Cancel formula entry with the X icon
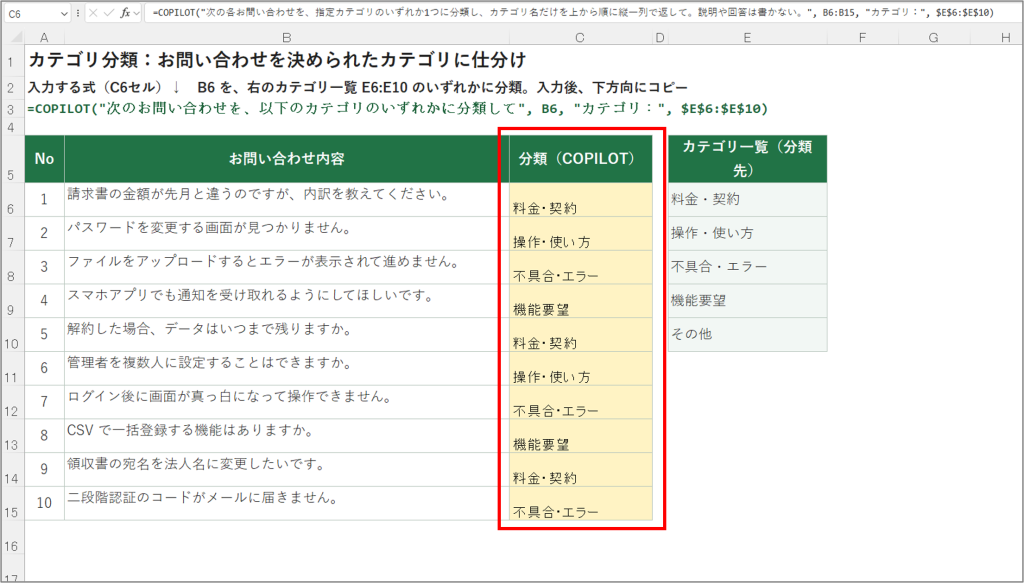Viewport: 1024px width, 583px height. point(93,13)
